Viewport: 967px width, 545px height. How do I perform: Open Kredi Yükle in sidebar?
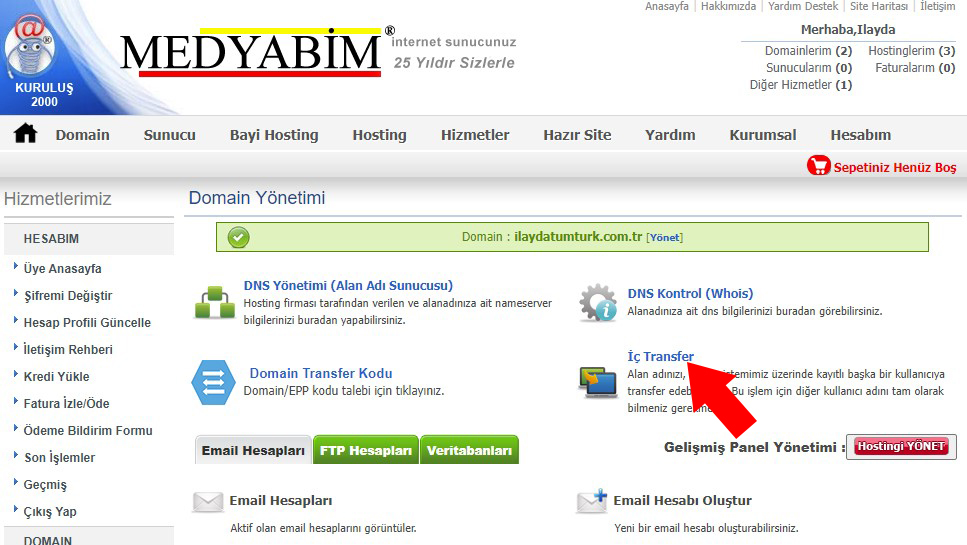tap(56, 377)
